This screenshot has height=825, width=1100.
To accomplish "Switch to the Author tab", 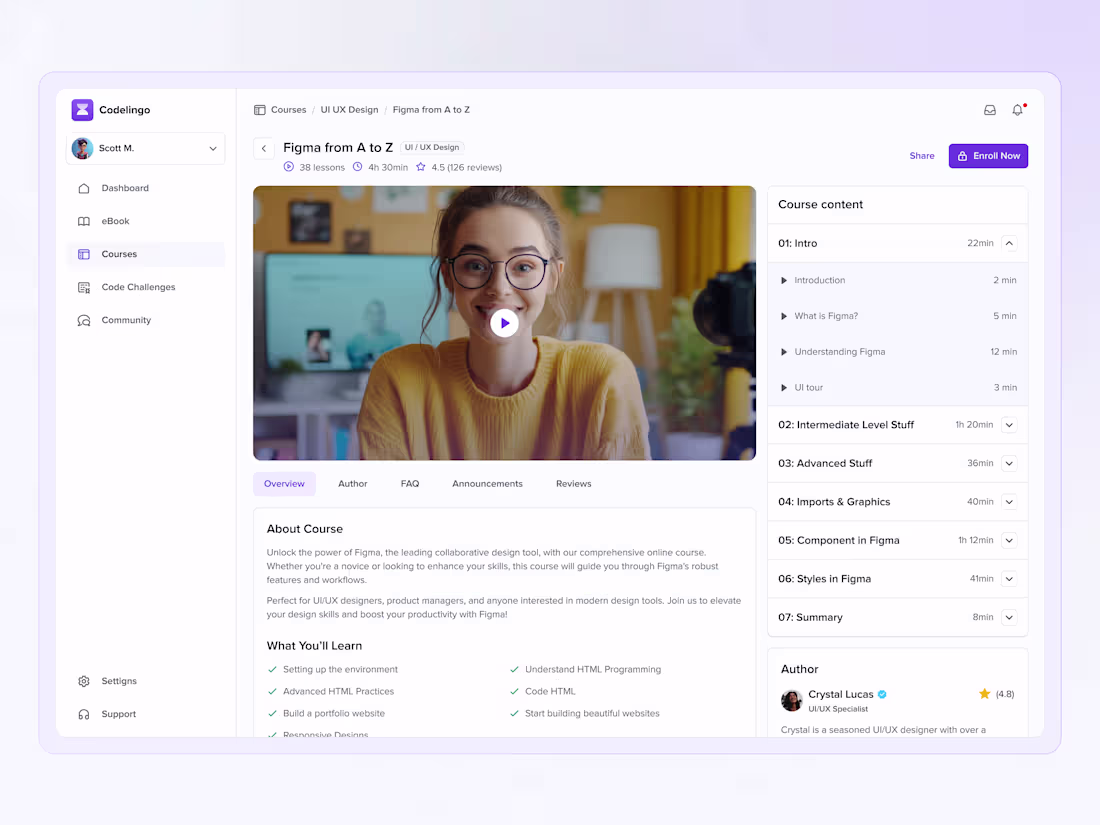I will coord(352,483).
